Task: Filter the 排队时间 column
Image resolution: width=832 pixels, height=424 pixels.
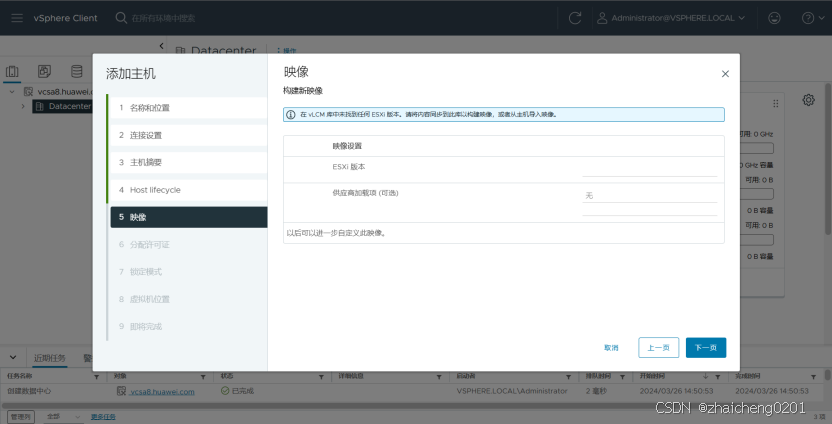Action: pos(622,377)
